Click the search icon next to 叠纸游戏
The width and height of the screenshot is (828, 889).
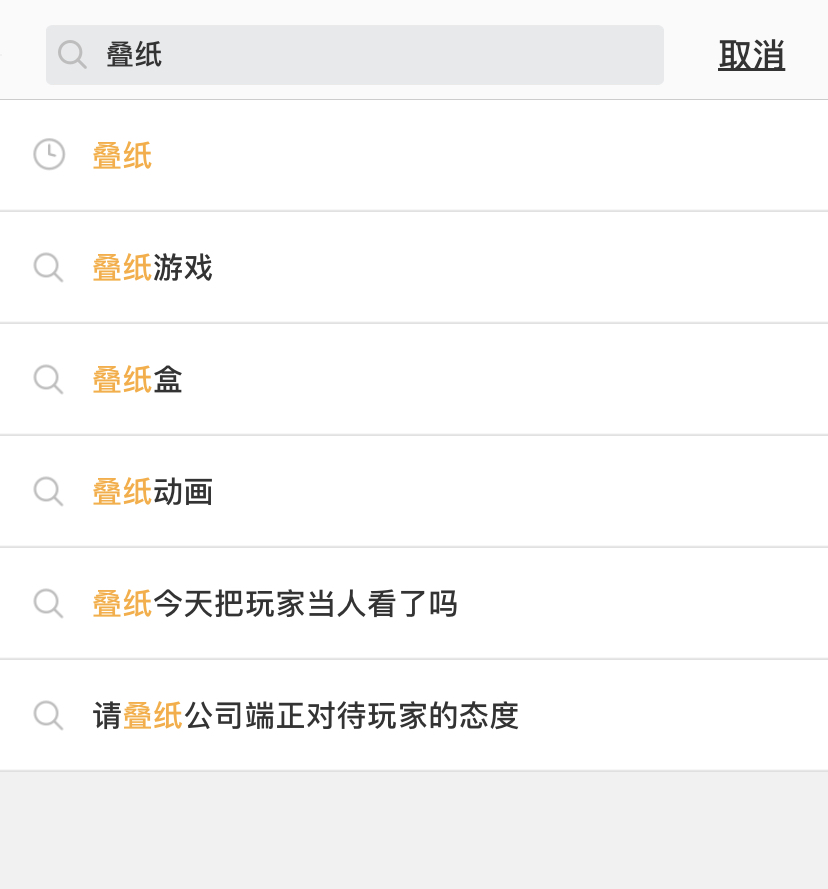pyautogui.click(x=48, y=267)
